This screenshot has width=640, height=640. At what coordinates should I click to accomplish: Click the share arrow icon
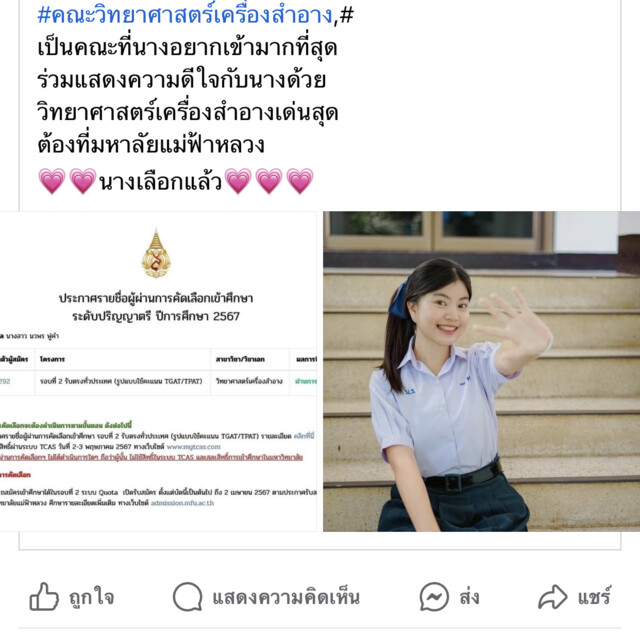click(x=553, y=597)
